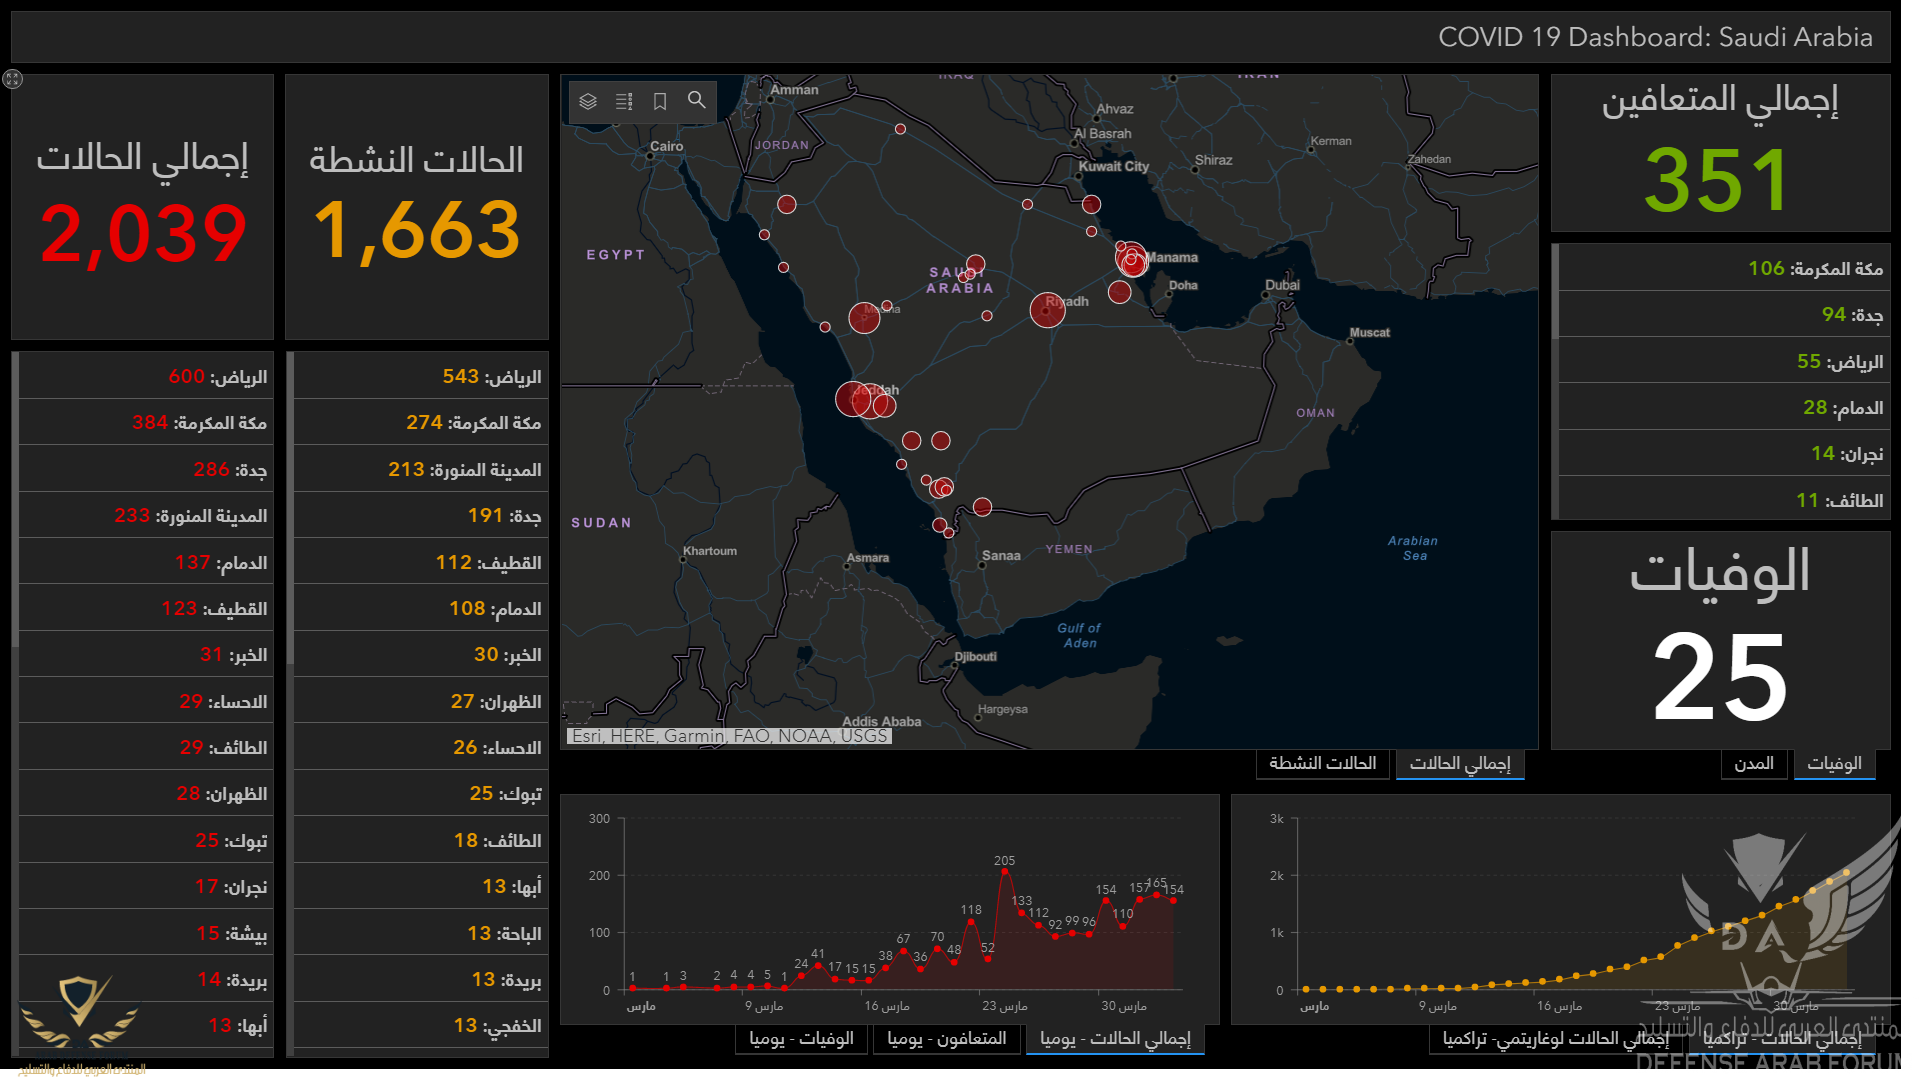Click the deaths count 25
This screenshot has width=1920, height=1080.
pyautogui.click(x=1719, y=678)
